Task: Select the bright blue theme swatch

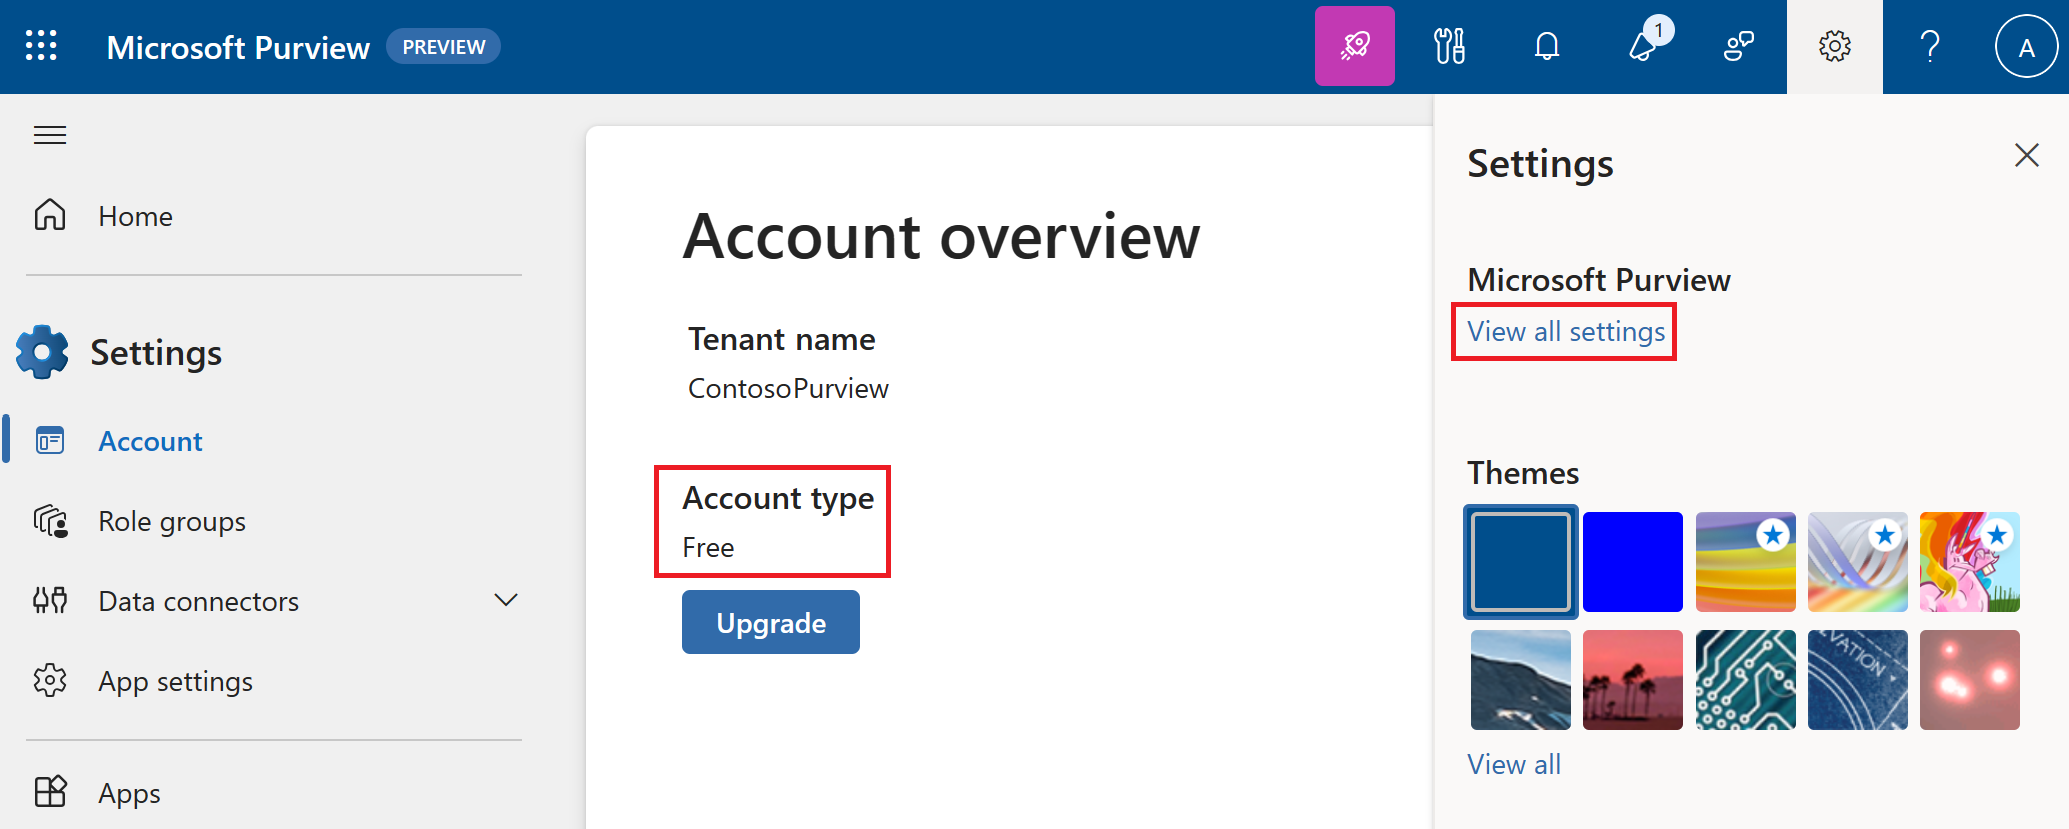Action: coord(1633,562)
